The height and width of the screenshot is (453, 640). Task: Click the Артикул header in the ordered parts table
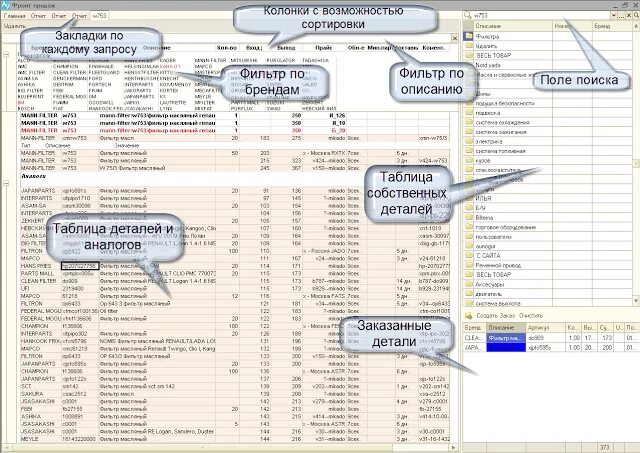tap(545, 327)
